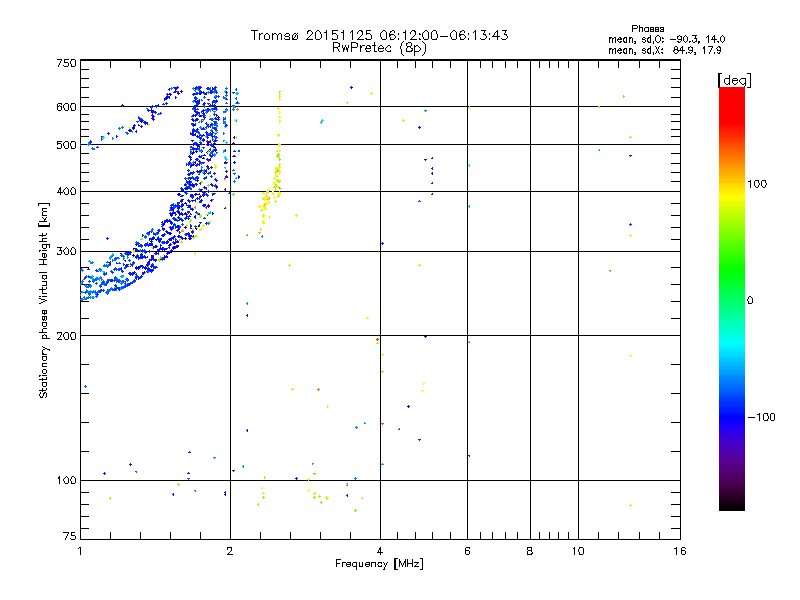Click the y-axis '500' tick label
The image size is (800, 600).
[x=67, y=145]
